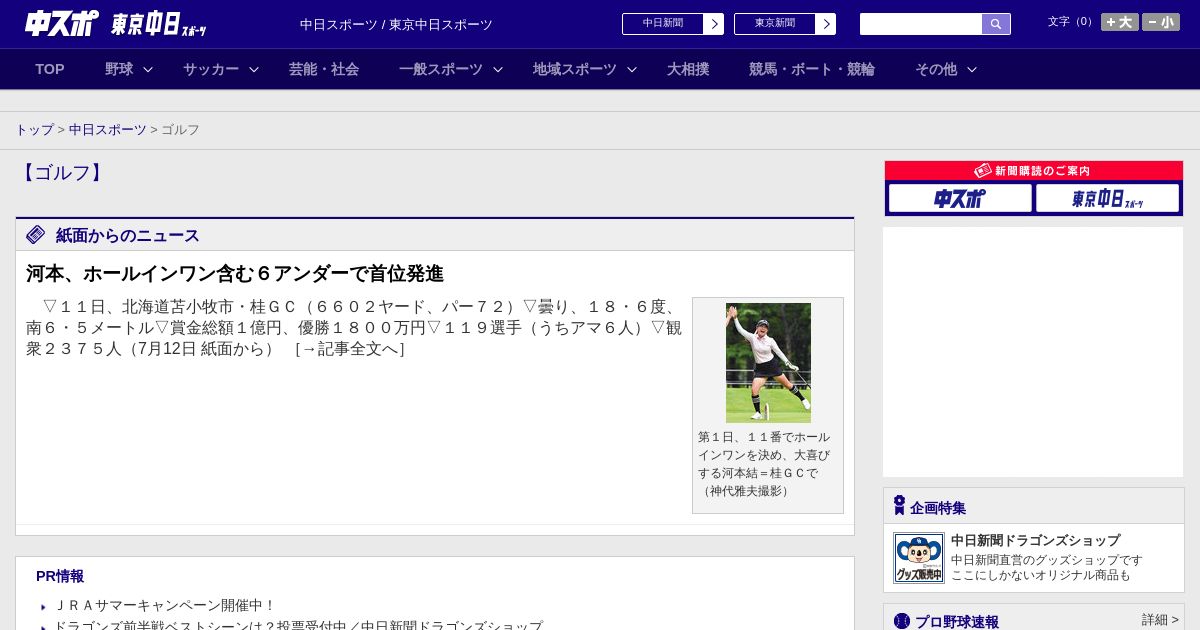This screenshot has height=630, width=1200.
Task: Open headline 河本、ホールインワン含む６アンダーで首位発進
Action: (x=235, y=273)
